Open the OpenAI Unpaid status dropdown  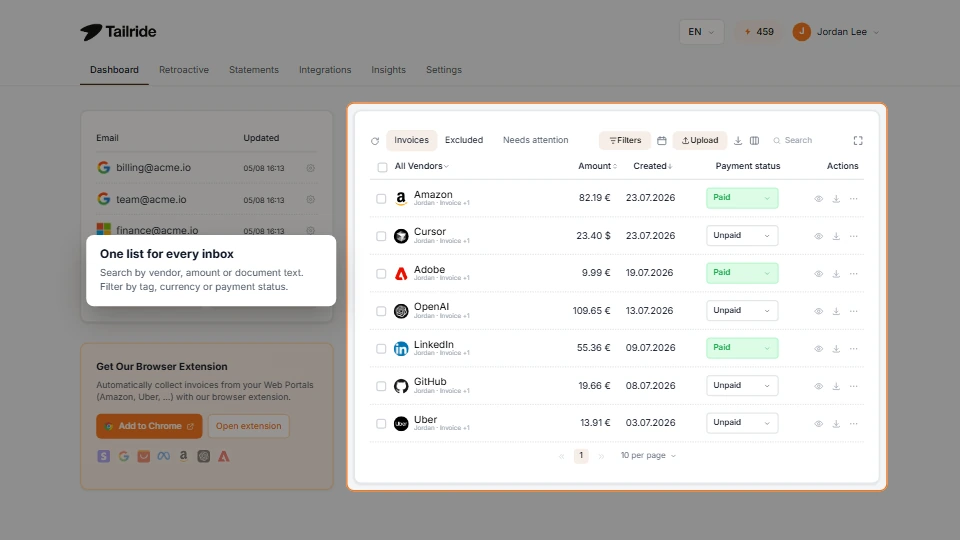pos(742,310)
